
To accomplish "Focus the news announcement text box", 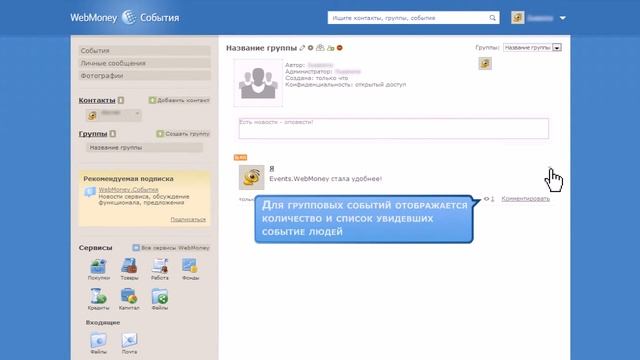I will tap(393, 129).
